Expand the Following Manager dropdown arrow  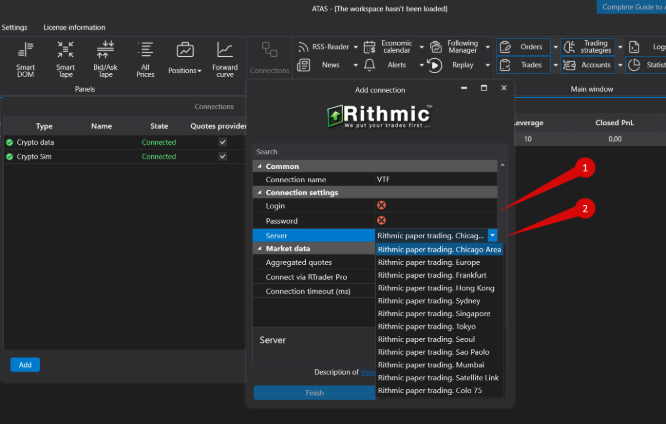pos(488,47)
